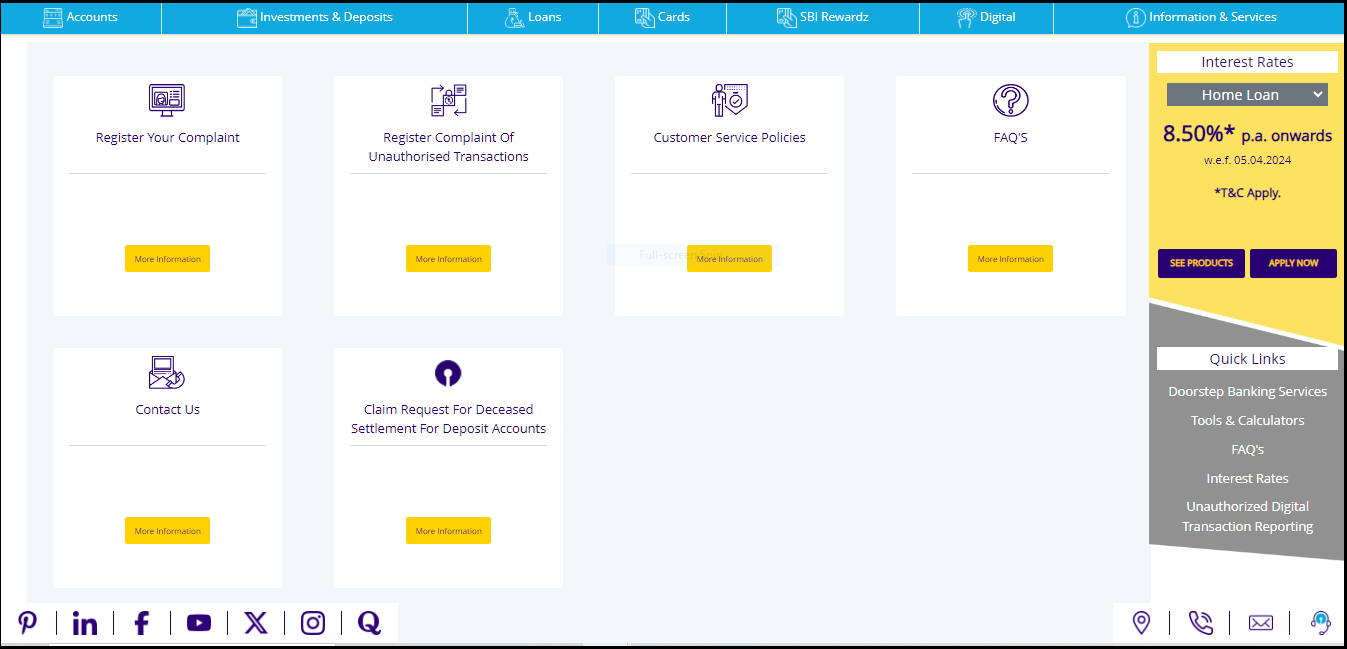1347x649 pixels.
Task: Click the Register Your Complaint title
Action: coord(167,138)
